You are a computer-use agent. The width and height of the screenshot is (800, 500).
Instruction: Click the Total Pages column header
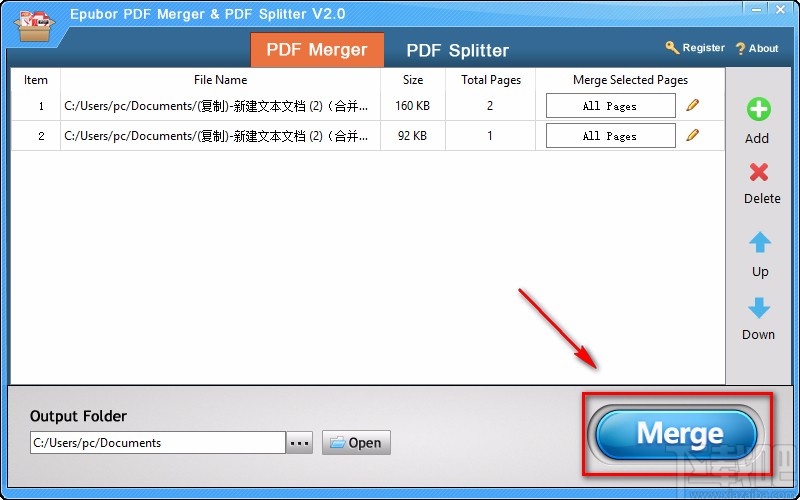point(491,80)
